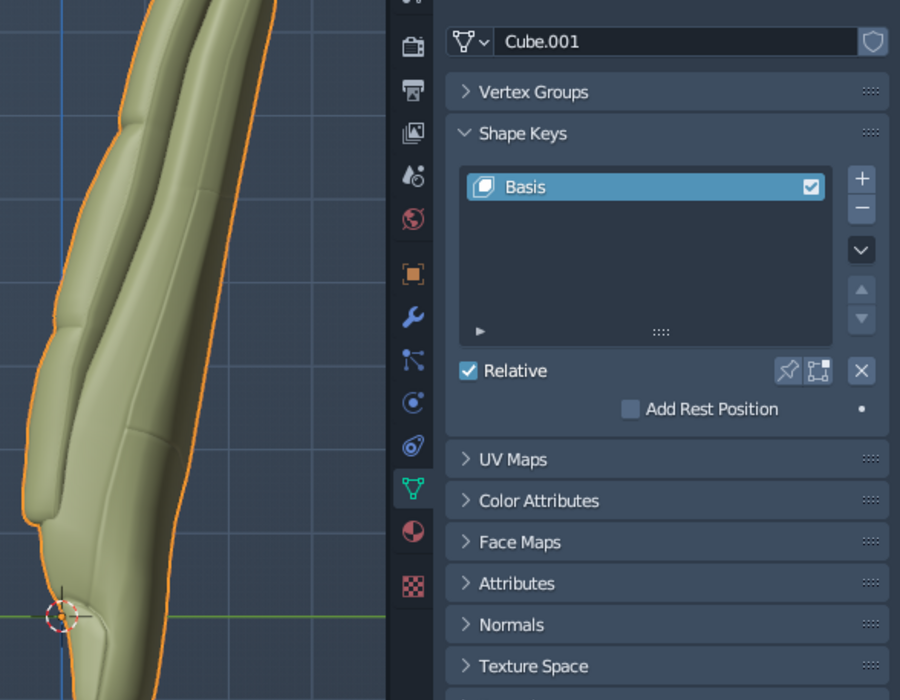This screenshot has width=900, height=700.
Task: Open the Scene properties tab
Action: point(413,176)
